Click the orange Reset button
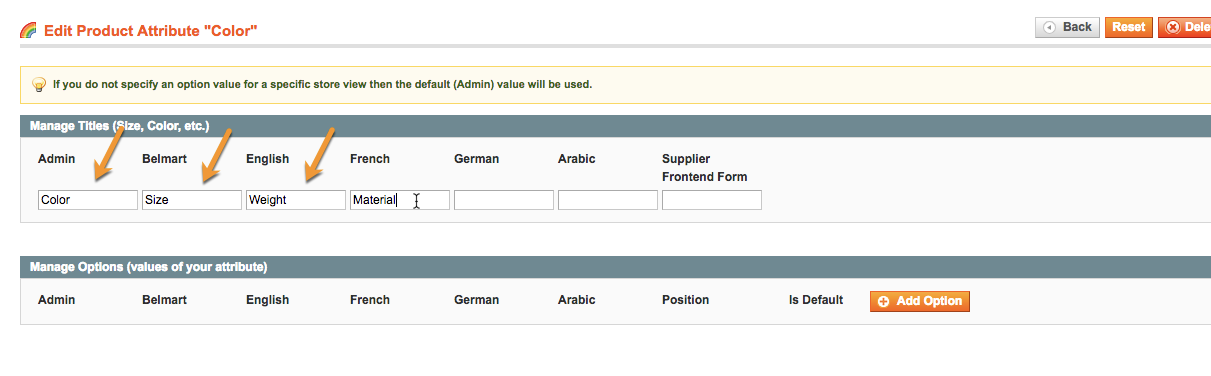Screen dimensions: 1211x376 (x=1129, y=27)
